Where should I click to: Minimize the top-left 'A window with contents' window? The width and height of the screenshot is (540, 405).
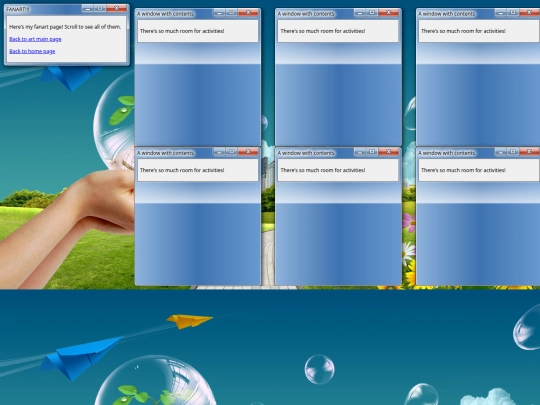[x=219, y=13]
